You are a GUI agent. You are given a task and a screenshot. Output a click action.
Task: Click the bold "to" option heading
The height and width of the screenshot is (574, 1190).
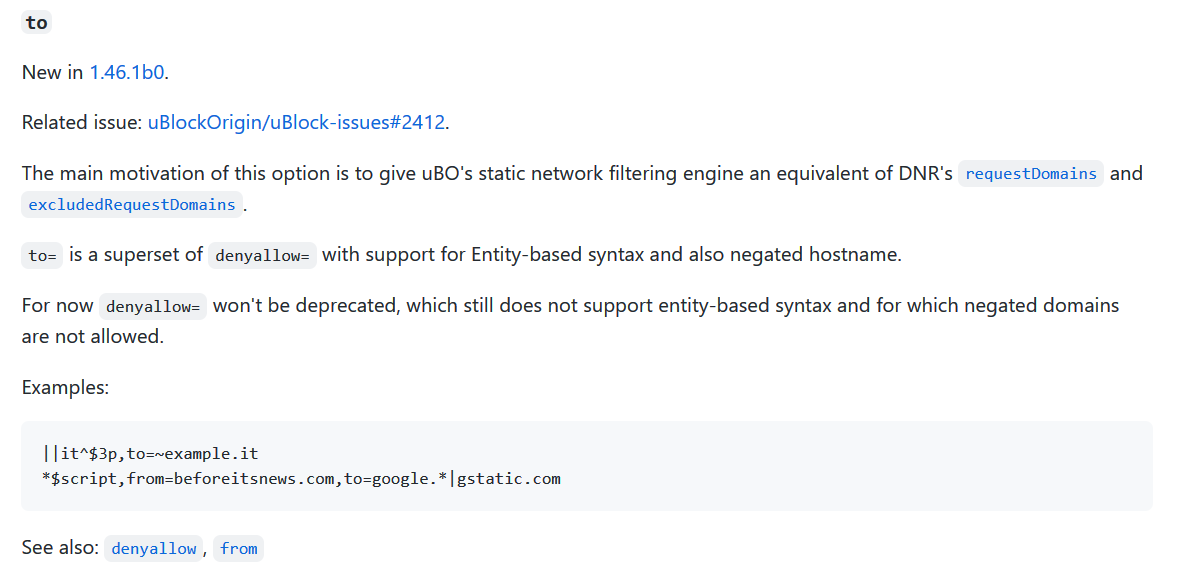pyautogui.click(x=36, y=23)
